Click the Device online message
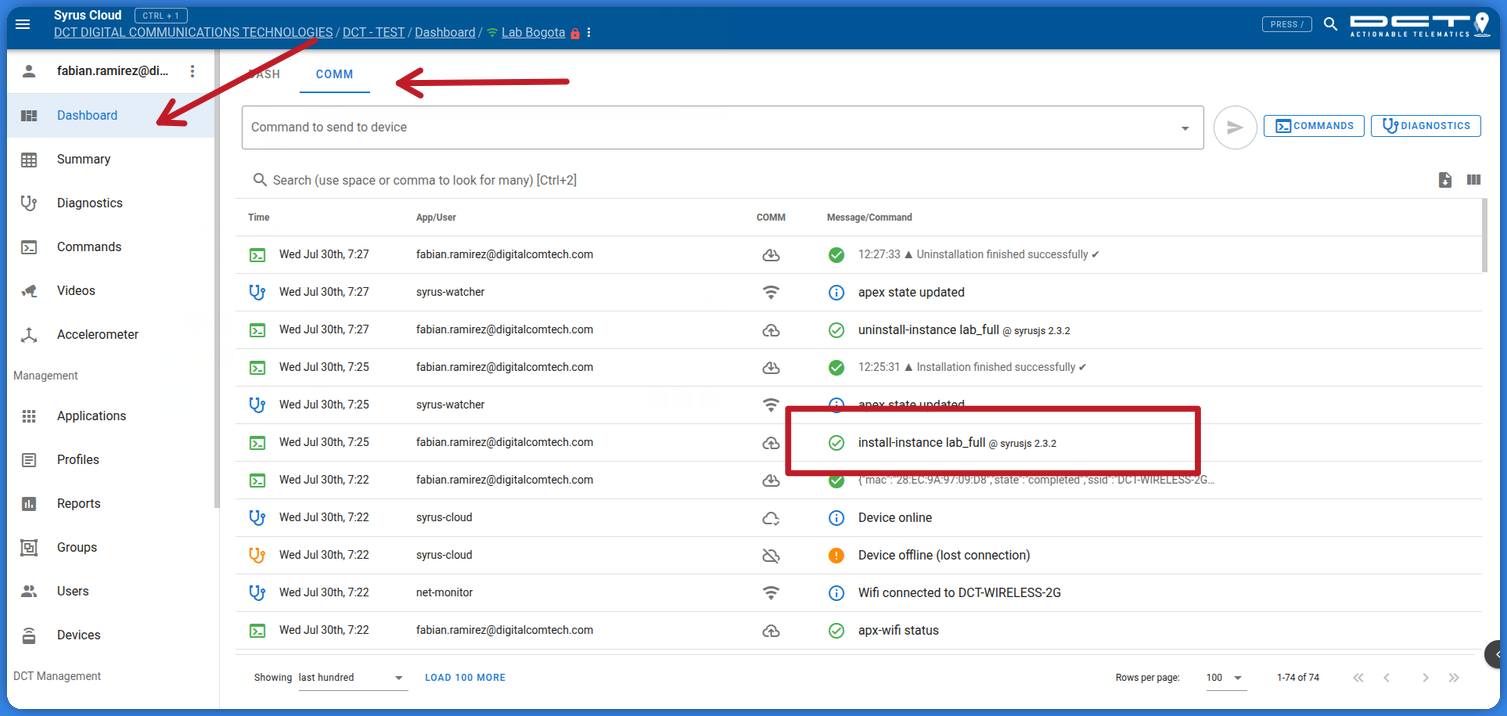Image resolution: width=1507 pixels, height=716 pixels. pyautogui.click(x=895, y=518)
